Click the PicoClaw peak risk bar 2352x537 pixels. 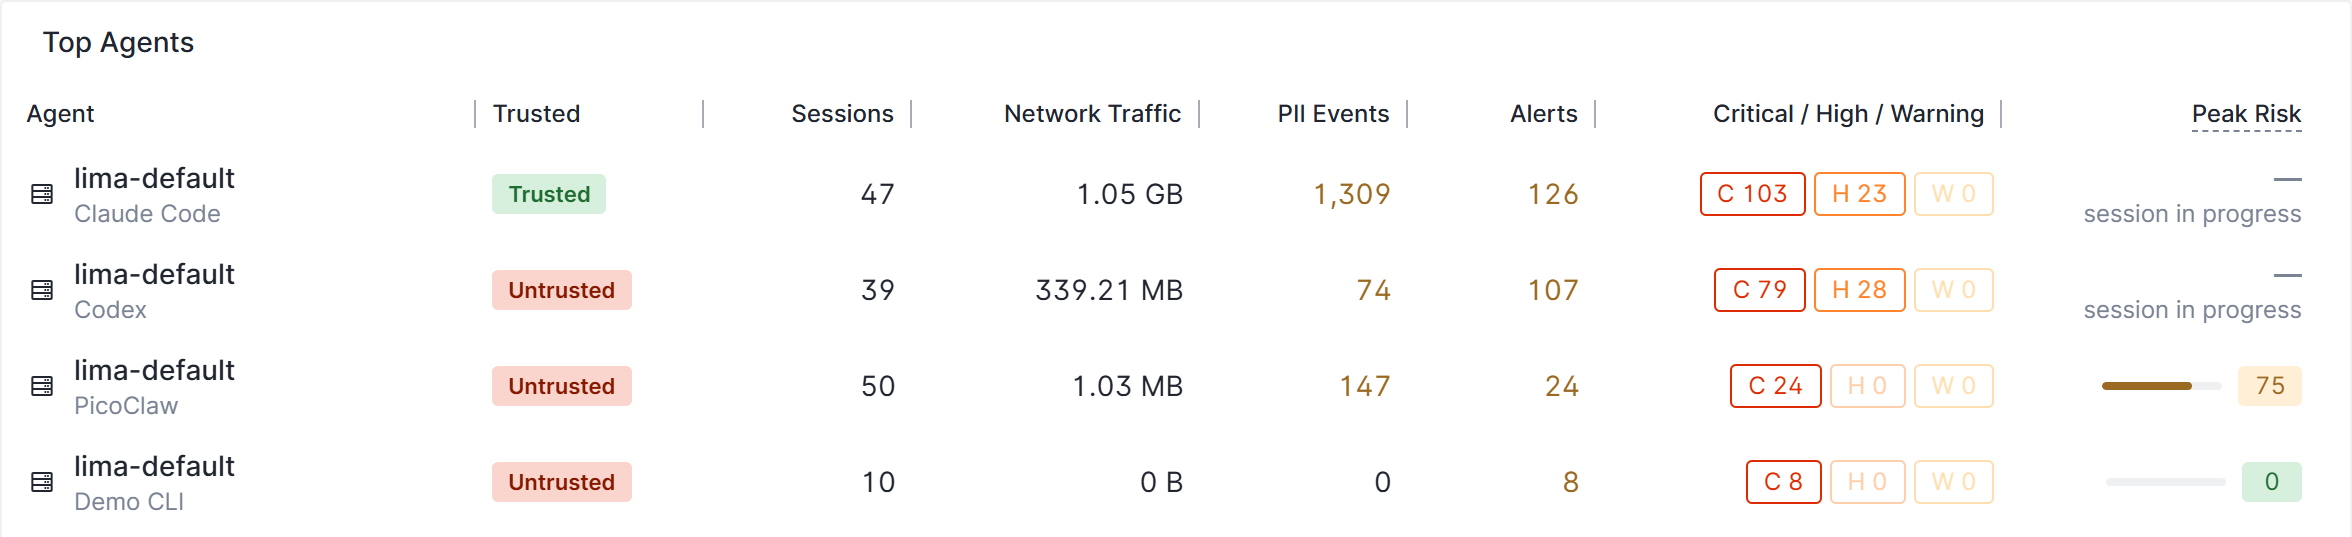pos(2161,386)
